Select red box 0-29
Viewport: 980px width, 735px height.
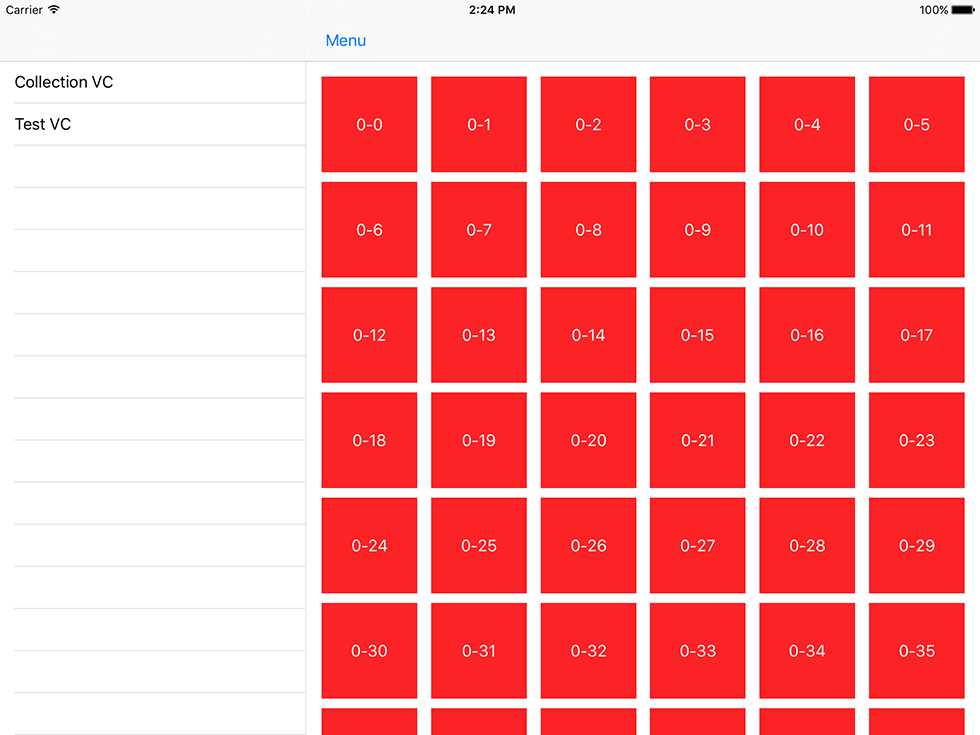[917, 546]
